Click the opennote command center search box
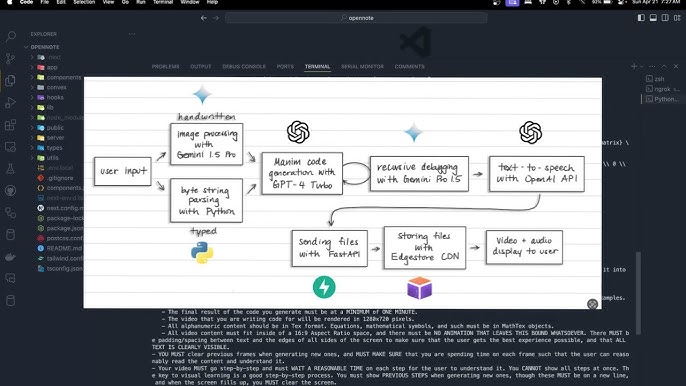The width and height of the screenshot is (686, 386). pyautogui.click(x=356, y=18)
